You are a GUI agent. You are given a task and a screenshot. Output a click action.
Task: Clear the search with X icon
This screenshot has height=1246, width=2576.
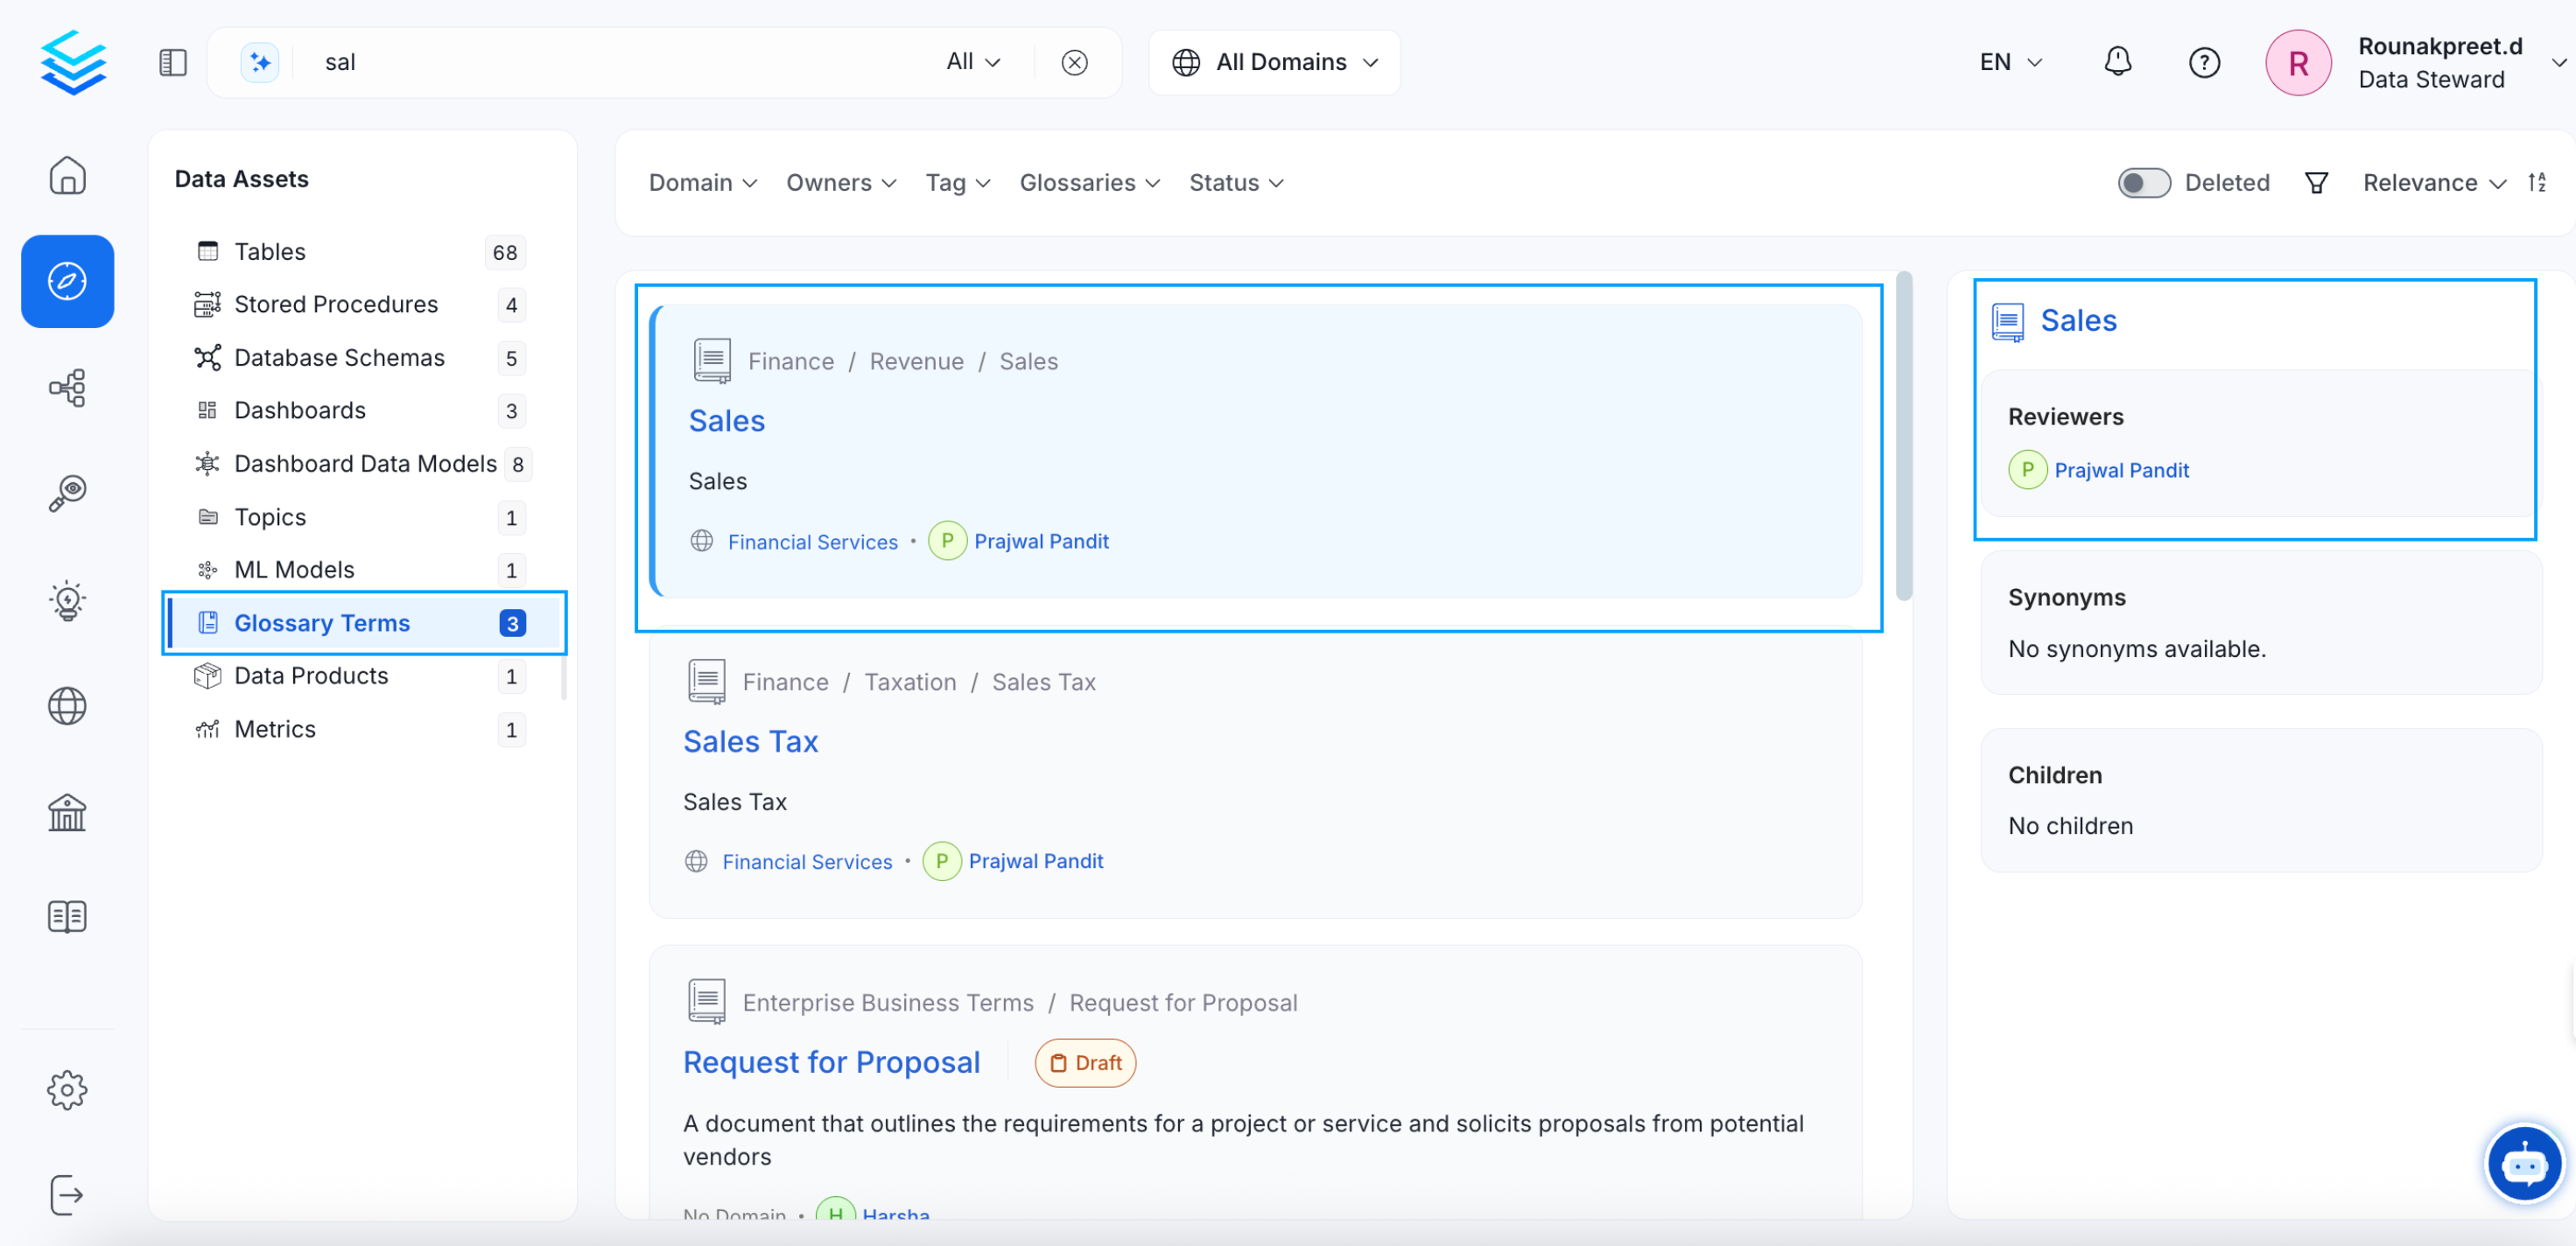(x=1074, y=62)
